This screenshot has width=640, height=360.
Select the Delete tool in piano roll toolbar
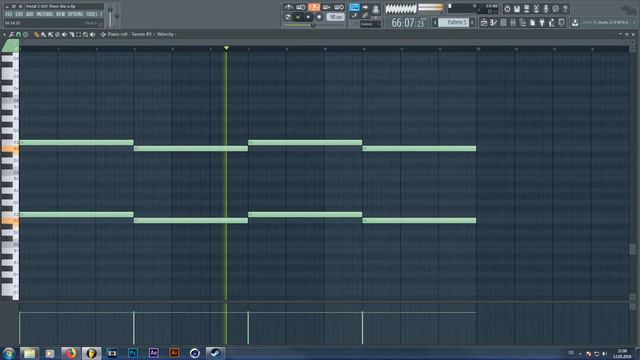(57, 35)
